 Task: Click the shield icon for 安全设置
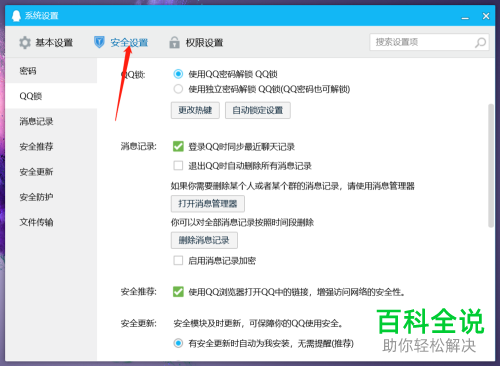tap(99, 42)
